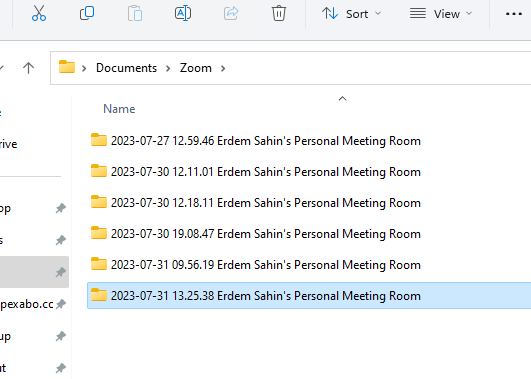531x379 pixels.
Task: Click the folder icon in address bar
Action: 67,67
